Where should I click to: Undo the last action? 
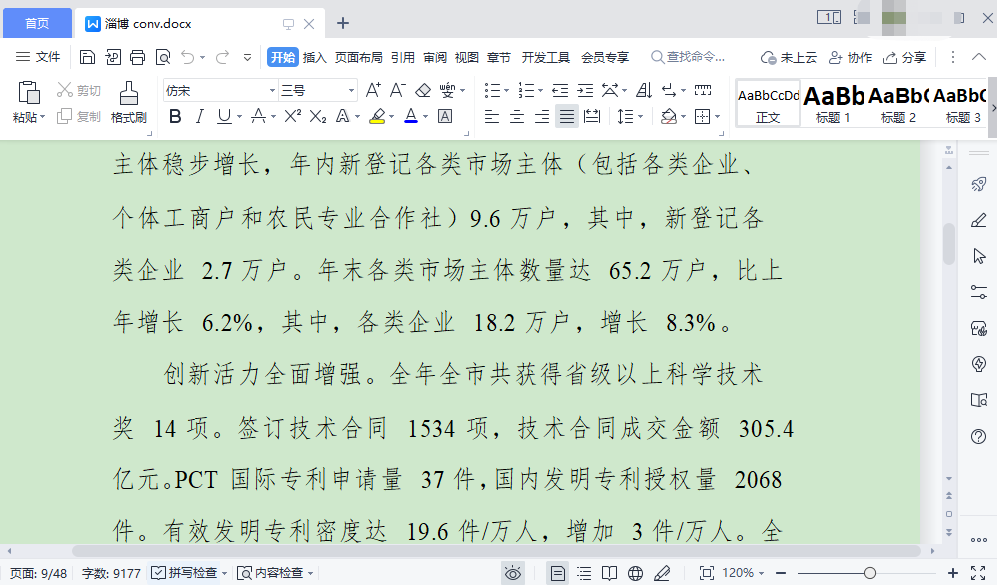[x=188, y=57]
